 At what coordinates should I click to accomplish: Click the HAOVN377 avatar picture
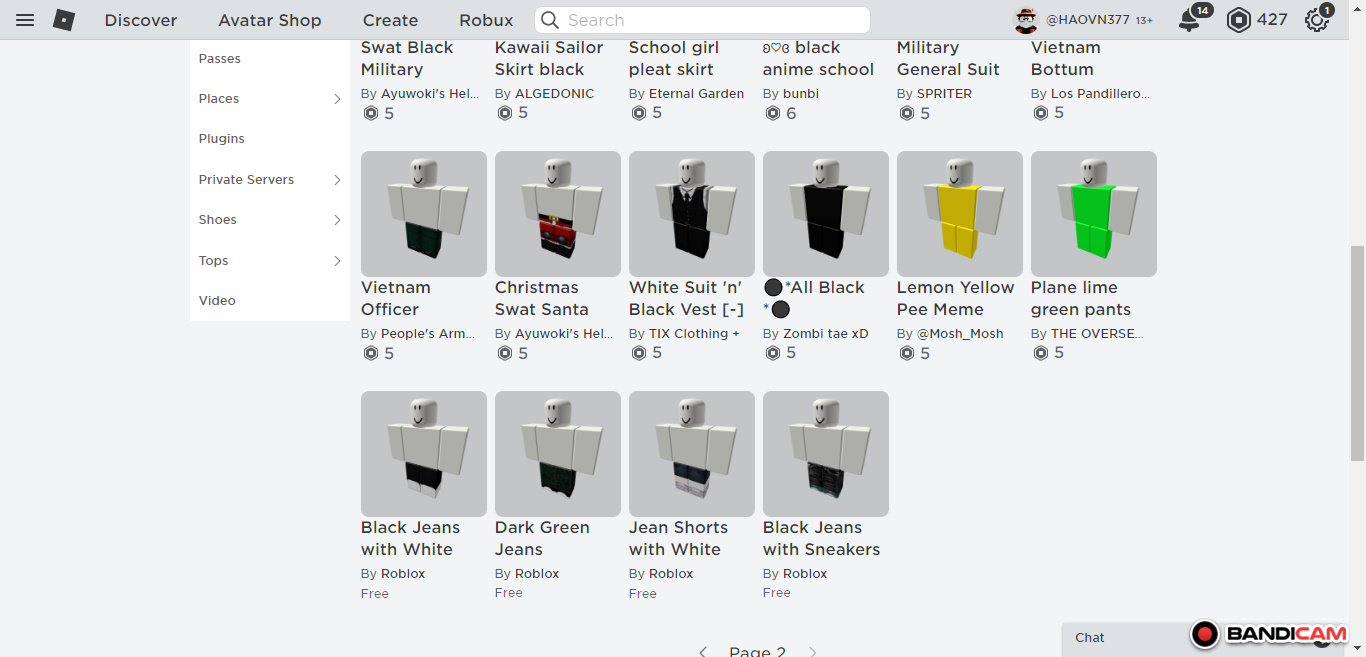(x=1026, y=20)
